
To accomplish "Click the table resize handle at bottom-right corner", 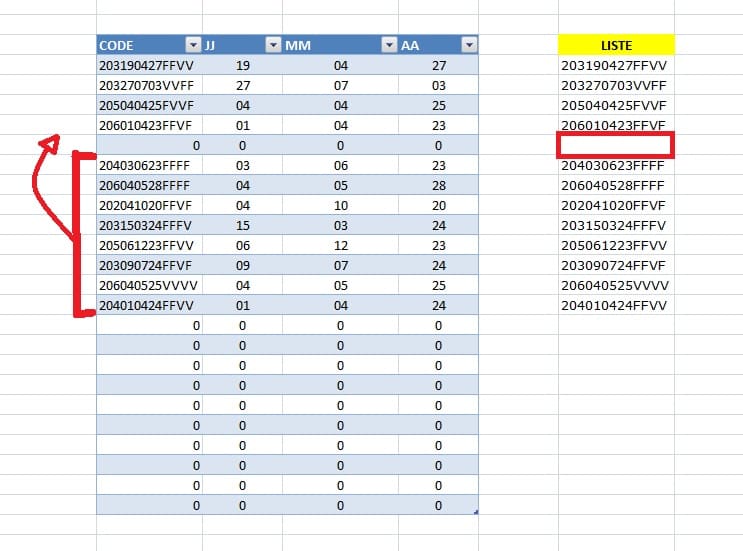I will [x=476, y=512].
